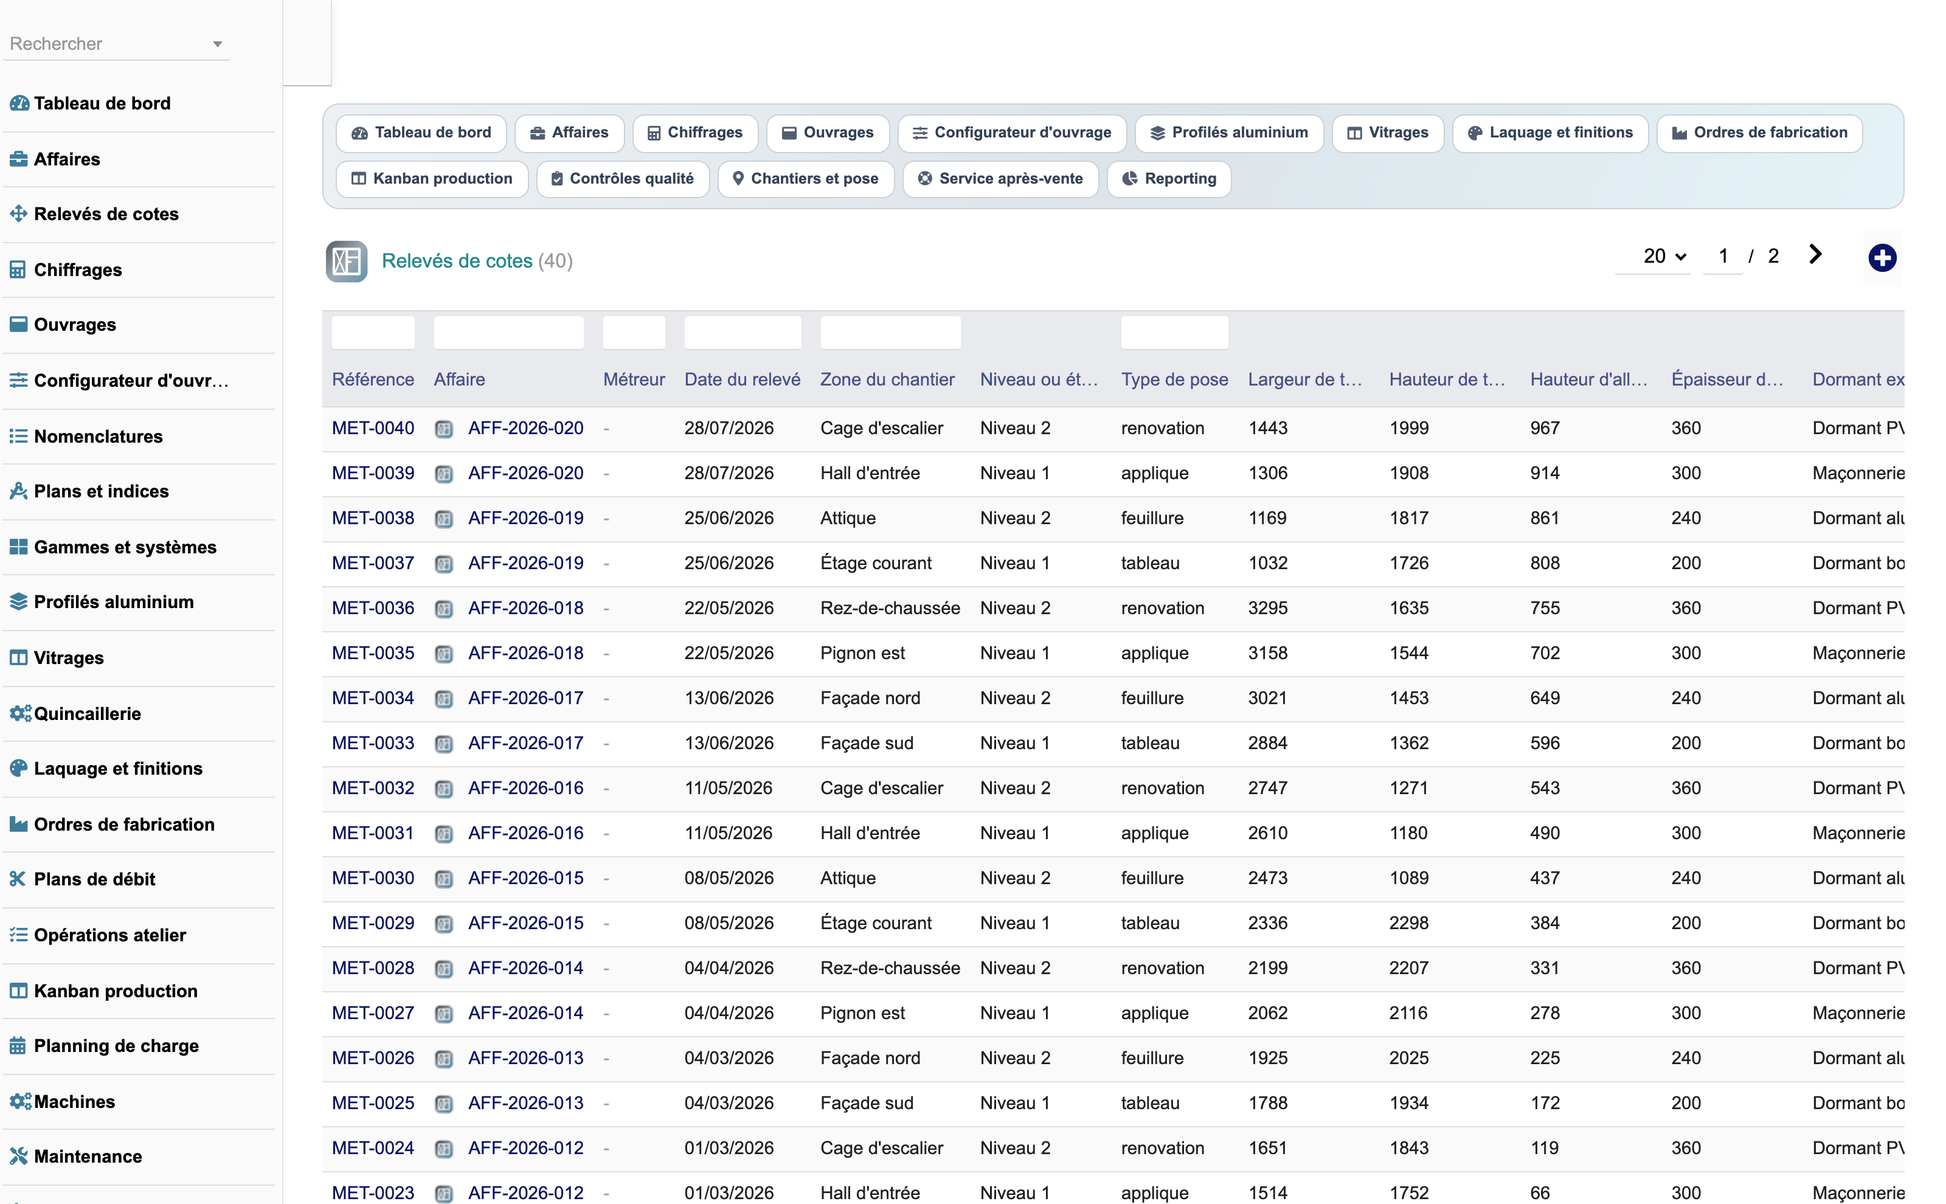Click the Gammes et systèmes grid icon

pyautogui.click(x=19, y=547)
